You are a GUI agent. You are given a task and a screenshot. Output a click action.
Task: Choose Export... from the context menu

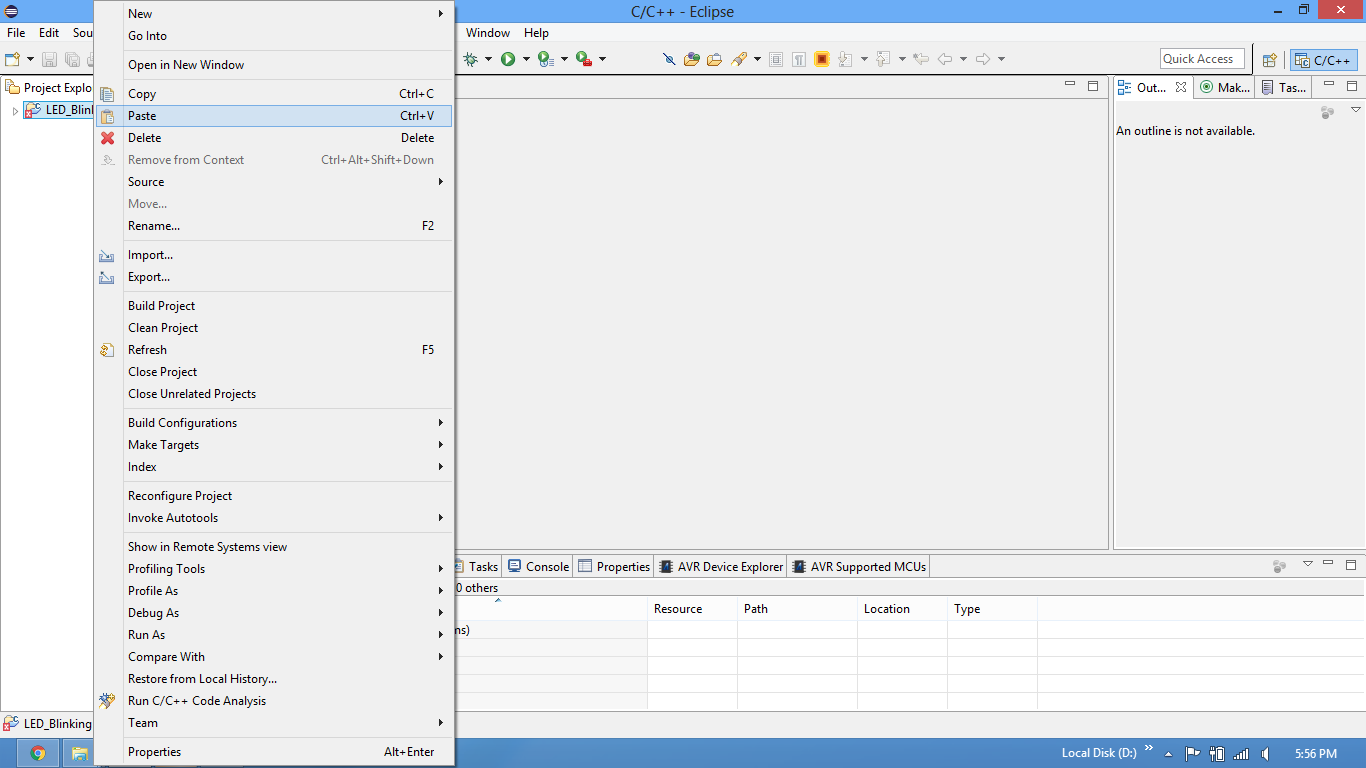[x=274, y=277]
